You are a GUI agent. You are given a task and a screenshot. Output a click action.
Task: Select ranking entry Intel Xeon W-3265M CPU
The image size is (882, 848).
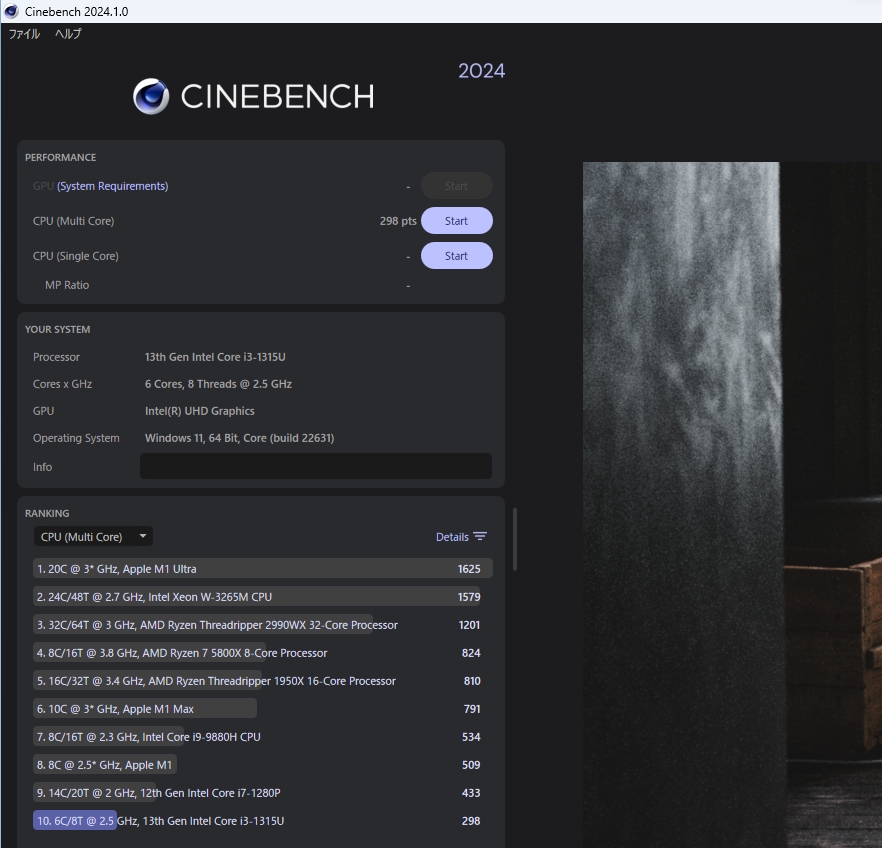263,597
